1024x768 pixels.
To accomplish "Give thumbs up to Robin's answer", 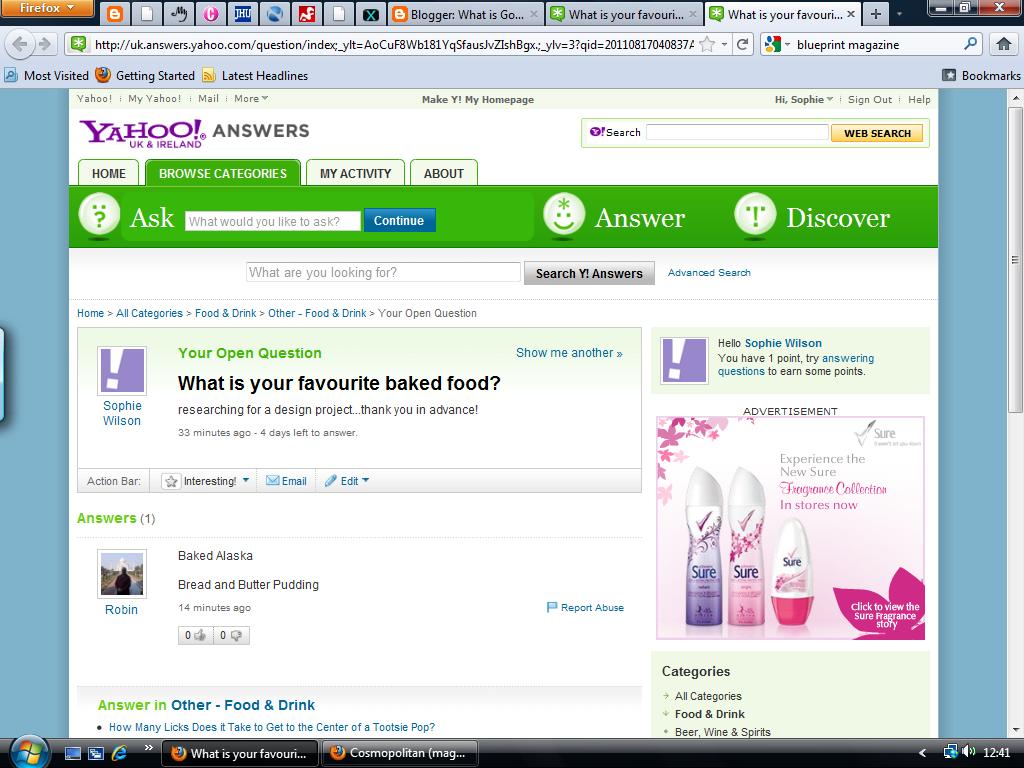I will click(195, 635).
